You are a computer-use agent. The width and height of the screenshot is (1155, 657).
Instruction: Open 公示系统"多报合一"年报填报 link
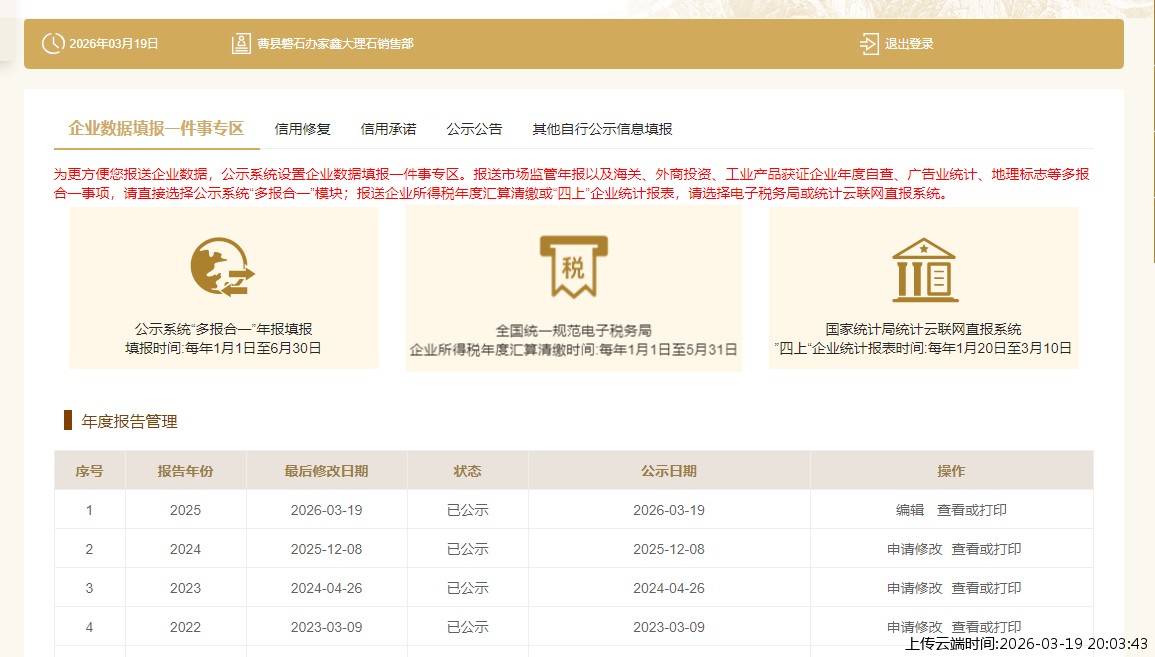pyautogui.click(x=224, y=329)
